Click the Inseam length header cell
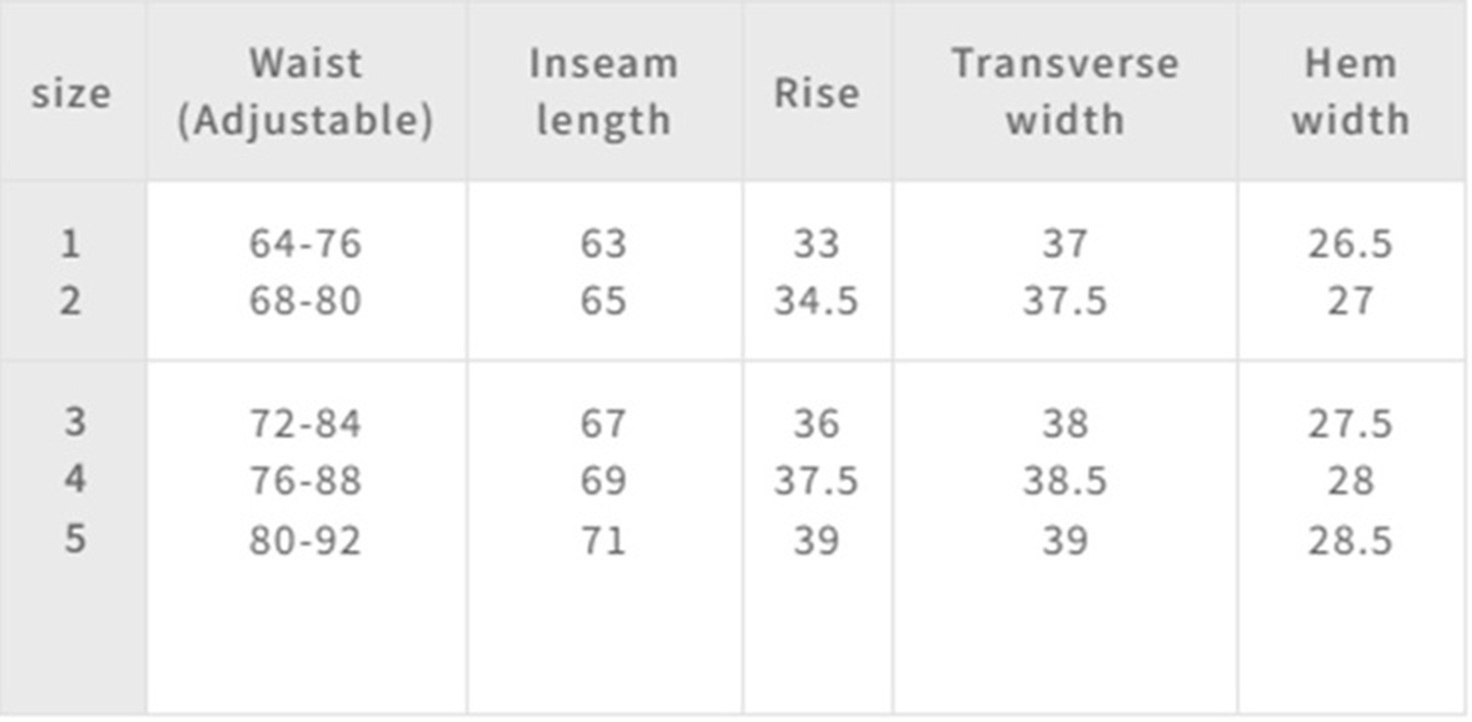This screenshot has height=722, width=1472. (x=603, y=92)
